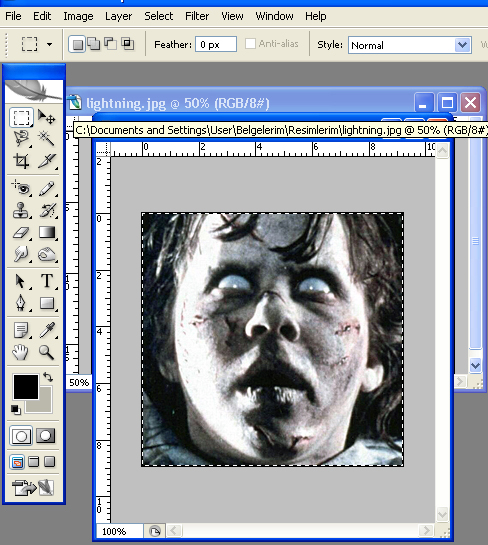Enable the Anti-alias checkbox
This screenshot has height=545, width=488.
tap(250, 44)
